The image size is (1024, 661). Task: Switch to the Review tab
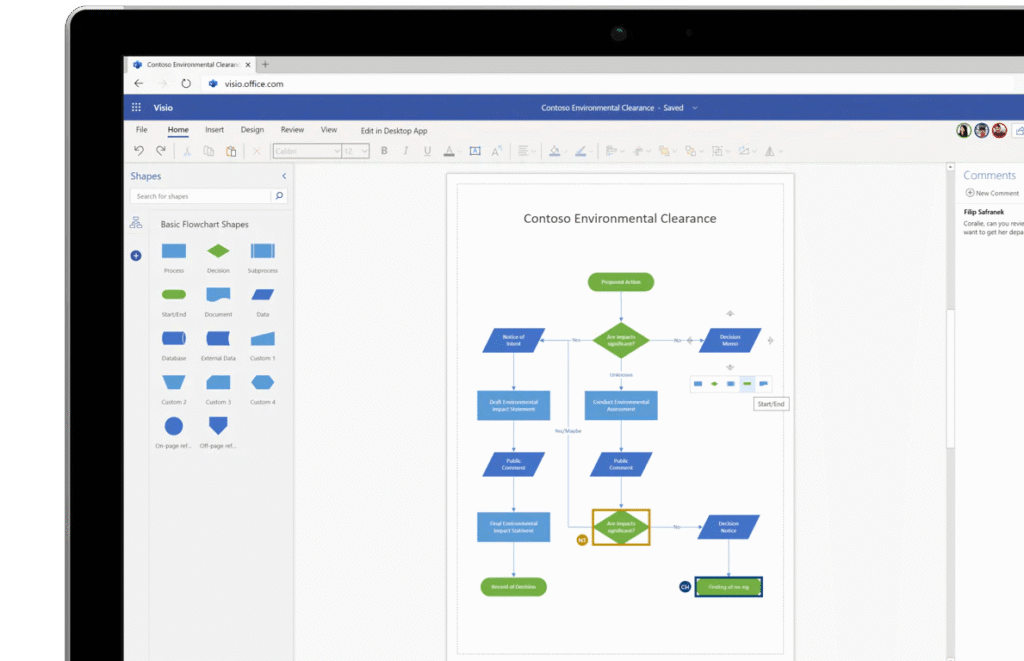click(x=292, y=130)
